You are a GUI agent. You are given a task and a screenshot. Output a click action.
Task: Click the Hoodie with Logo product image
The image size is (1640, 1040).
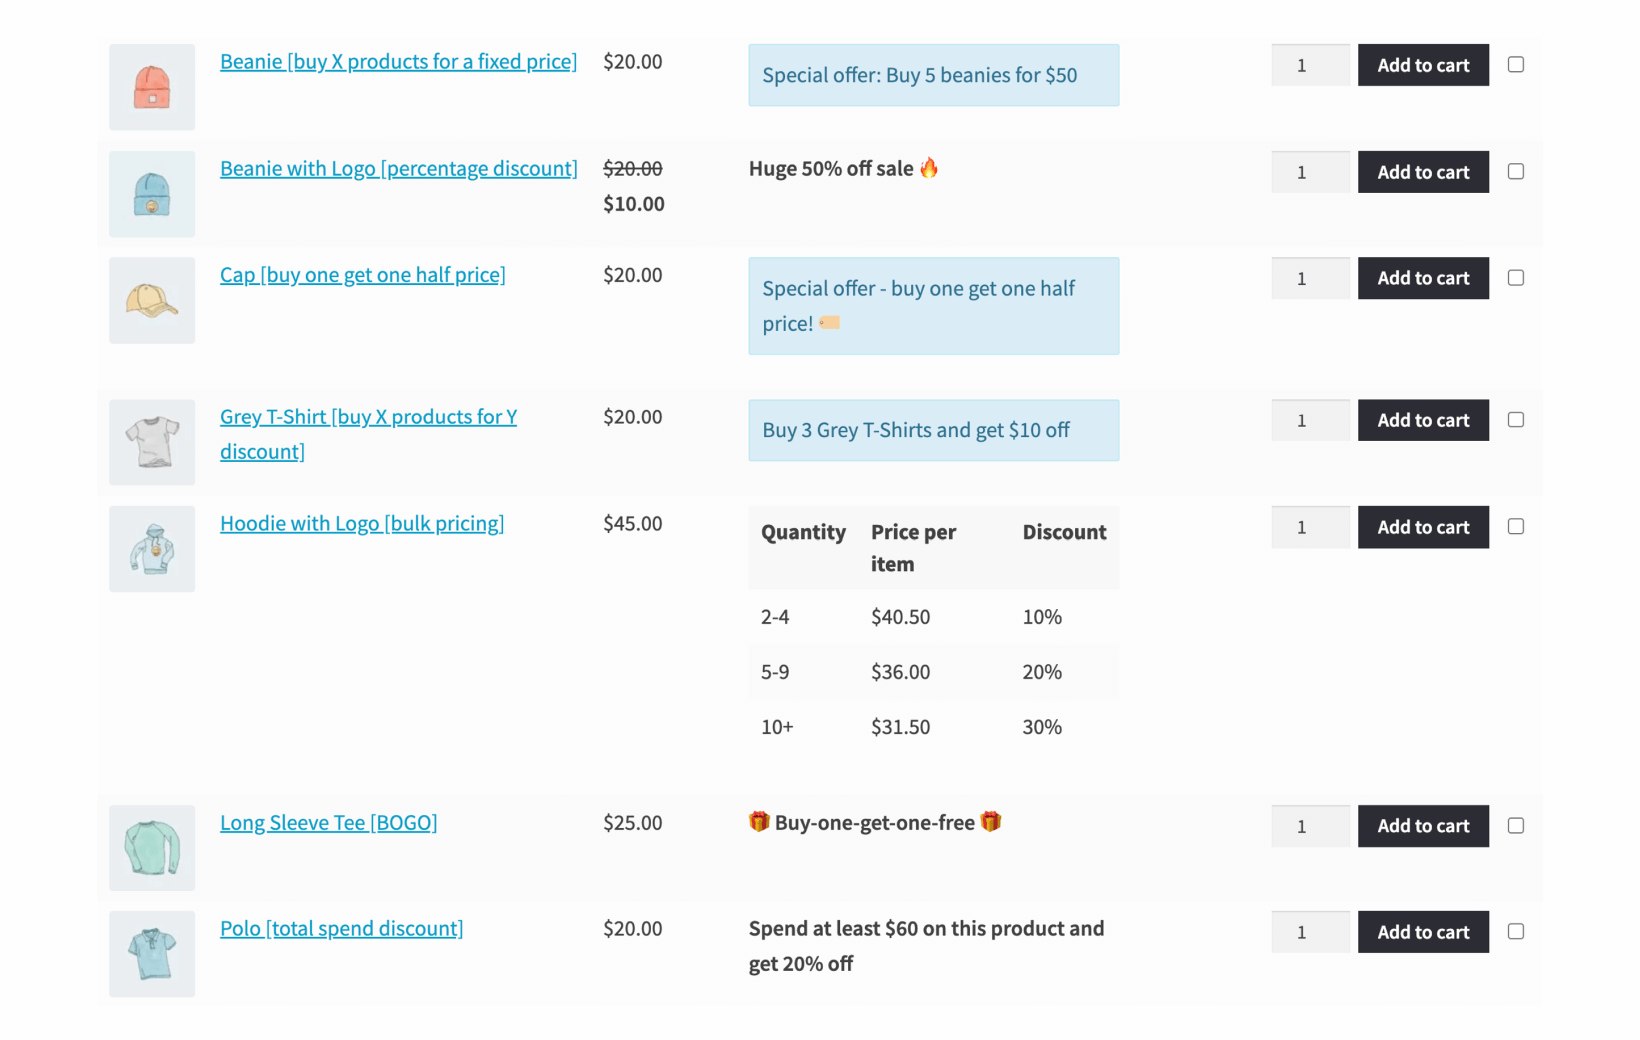click(x=151, y=549)
